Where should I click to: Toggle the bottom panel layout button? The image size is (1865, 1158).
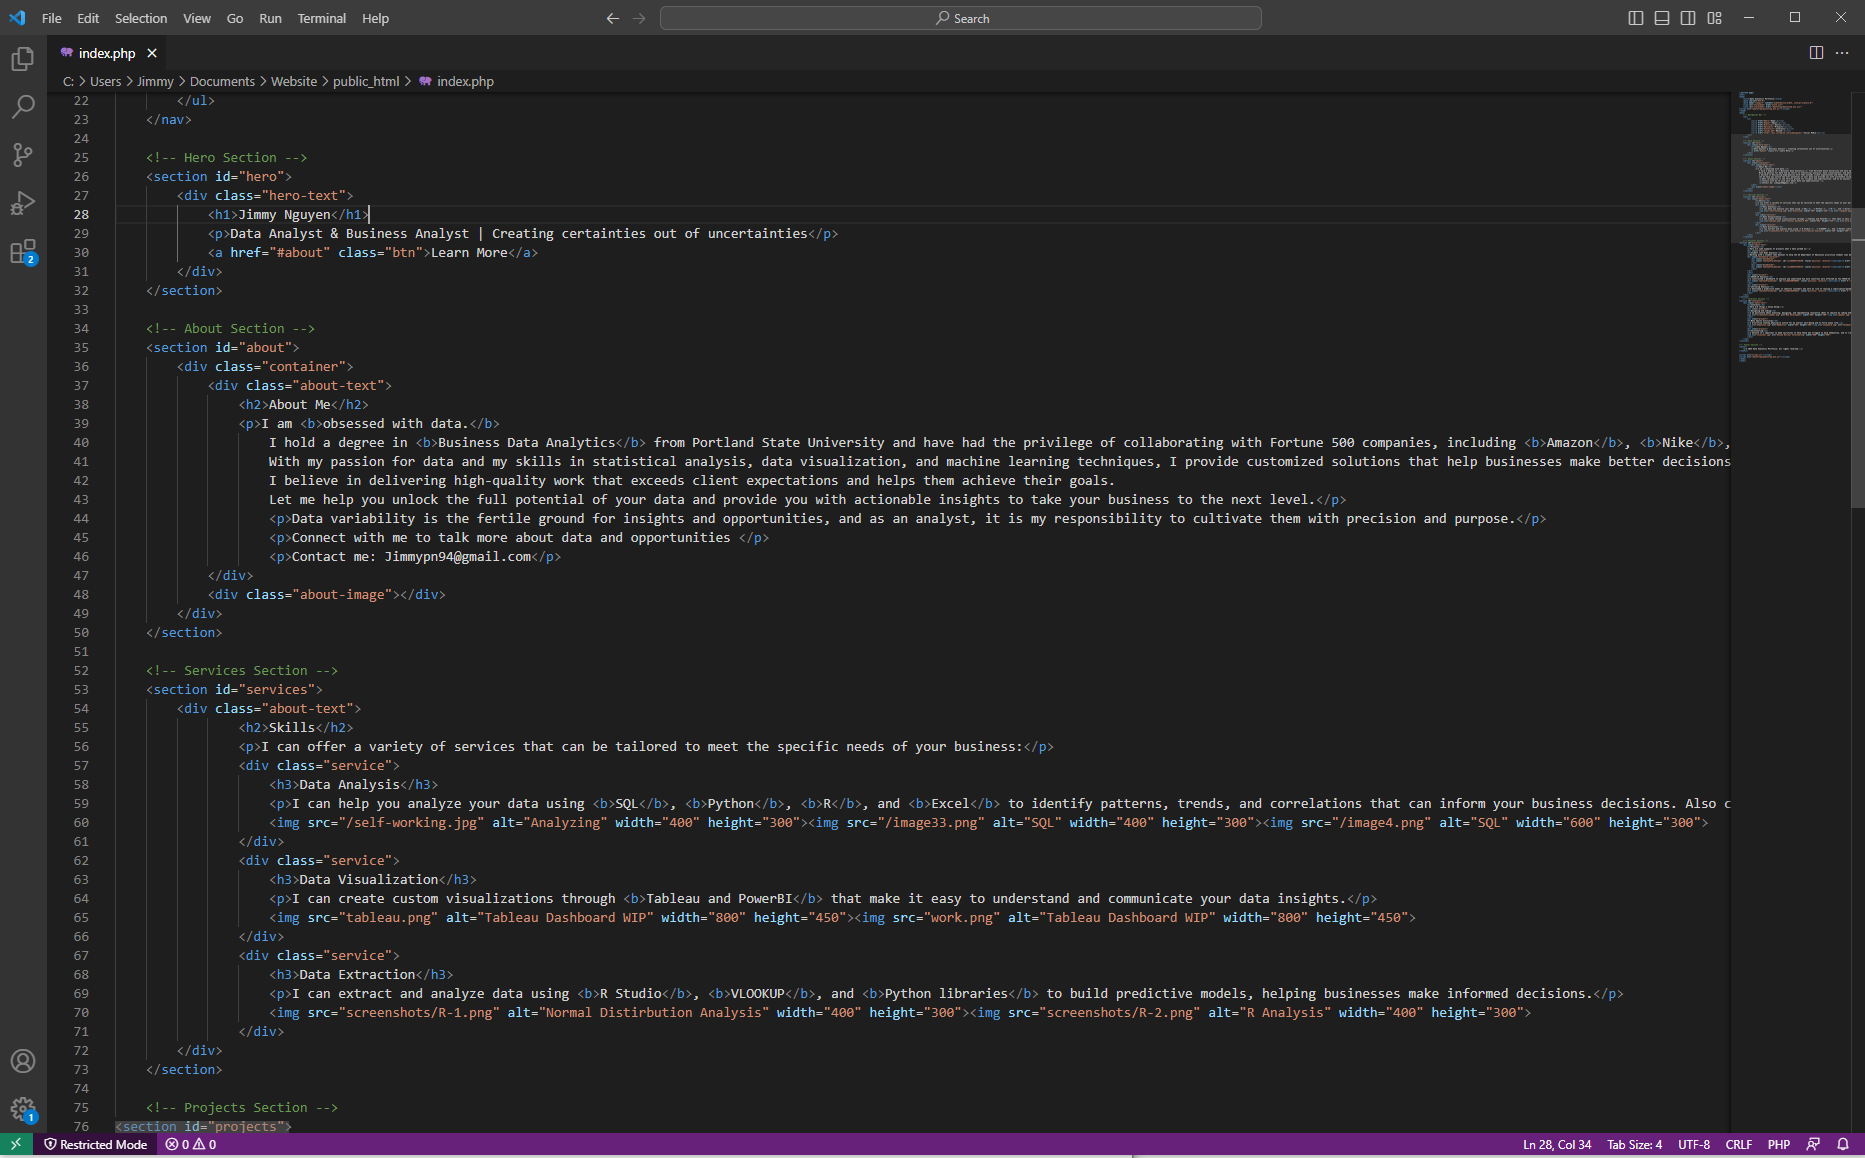tap(1662, 18)
